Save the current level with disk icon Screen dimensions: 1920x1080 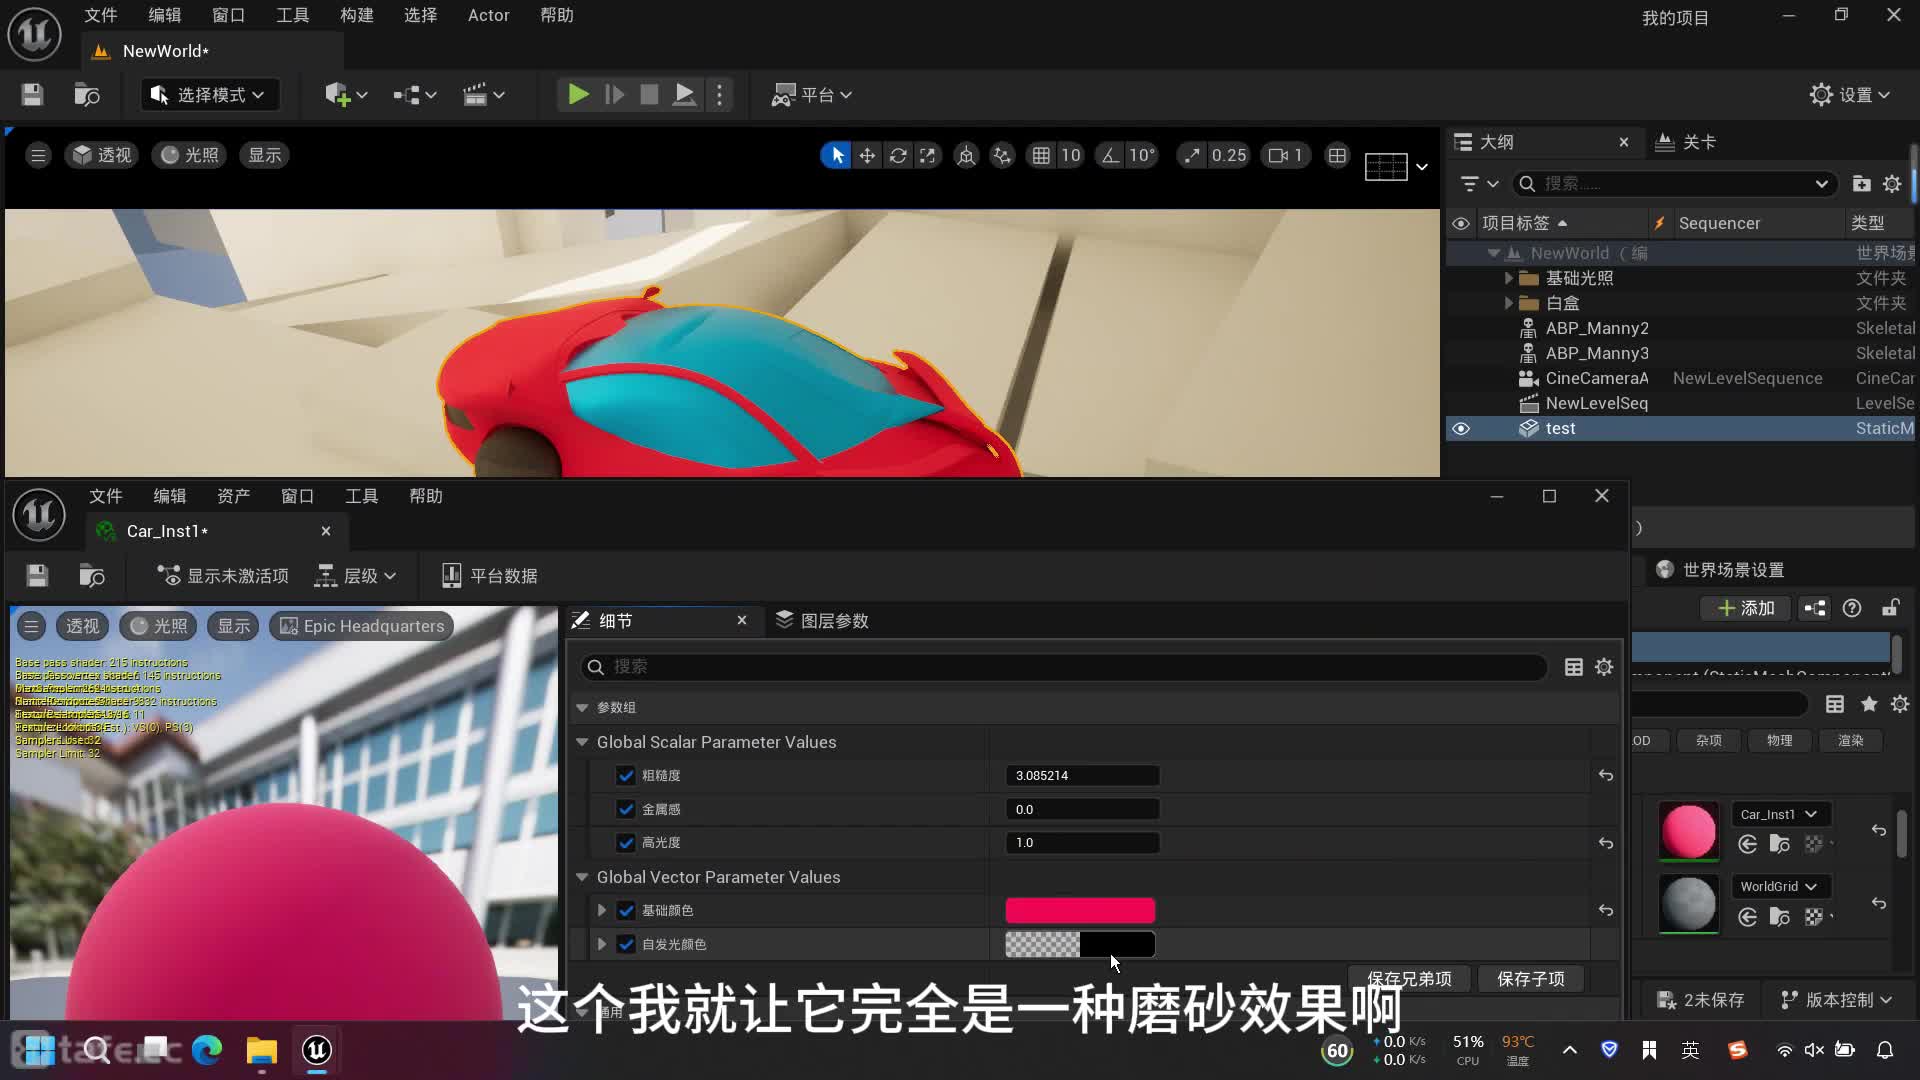pos(32,95)
